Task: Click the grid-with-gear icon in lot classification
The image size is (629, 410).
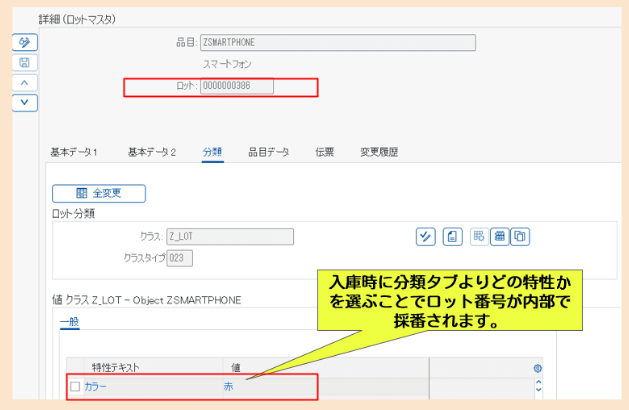Action: click(x=478, y=236)
